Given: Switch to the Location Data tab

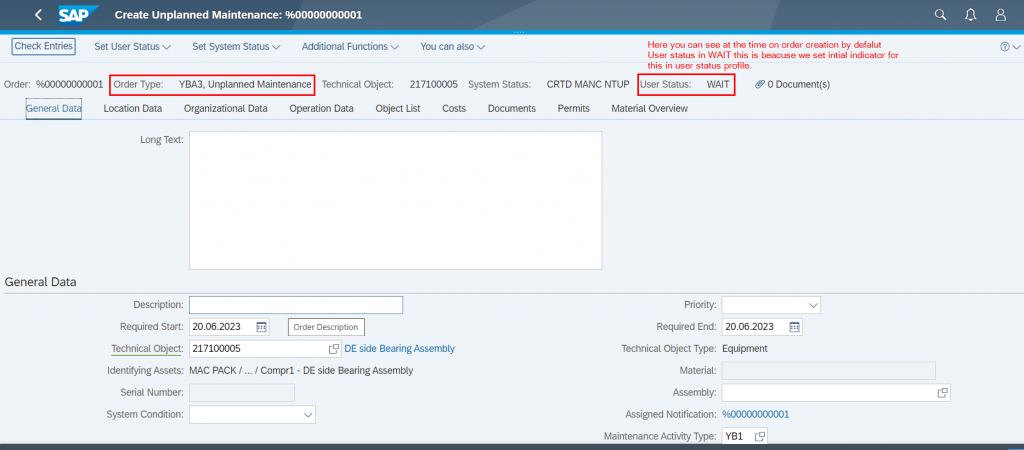Looking at the screenshot, I should coord(133,108).
